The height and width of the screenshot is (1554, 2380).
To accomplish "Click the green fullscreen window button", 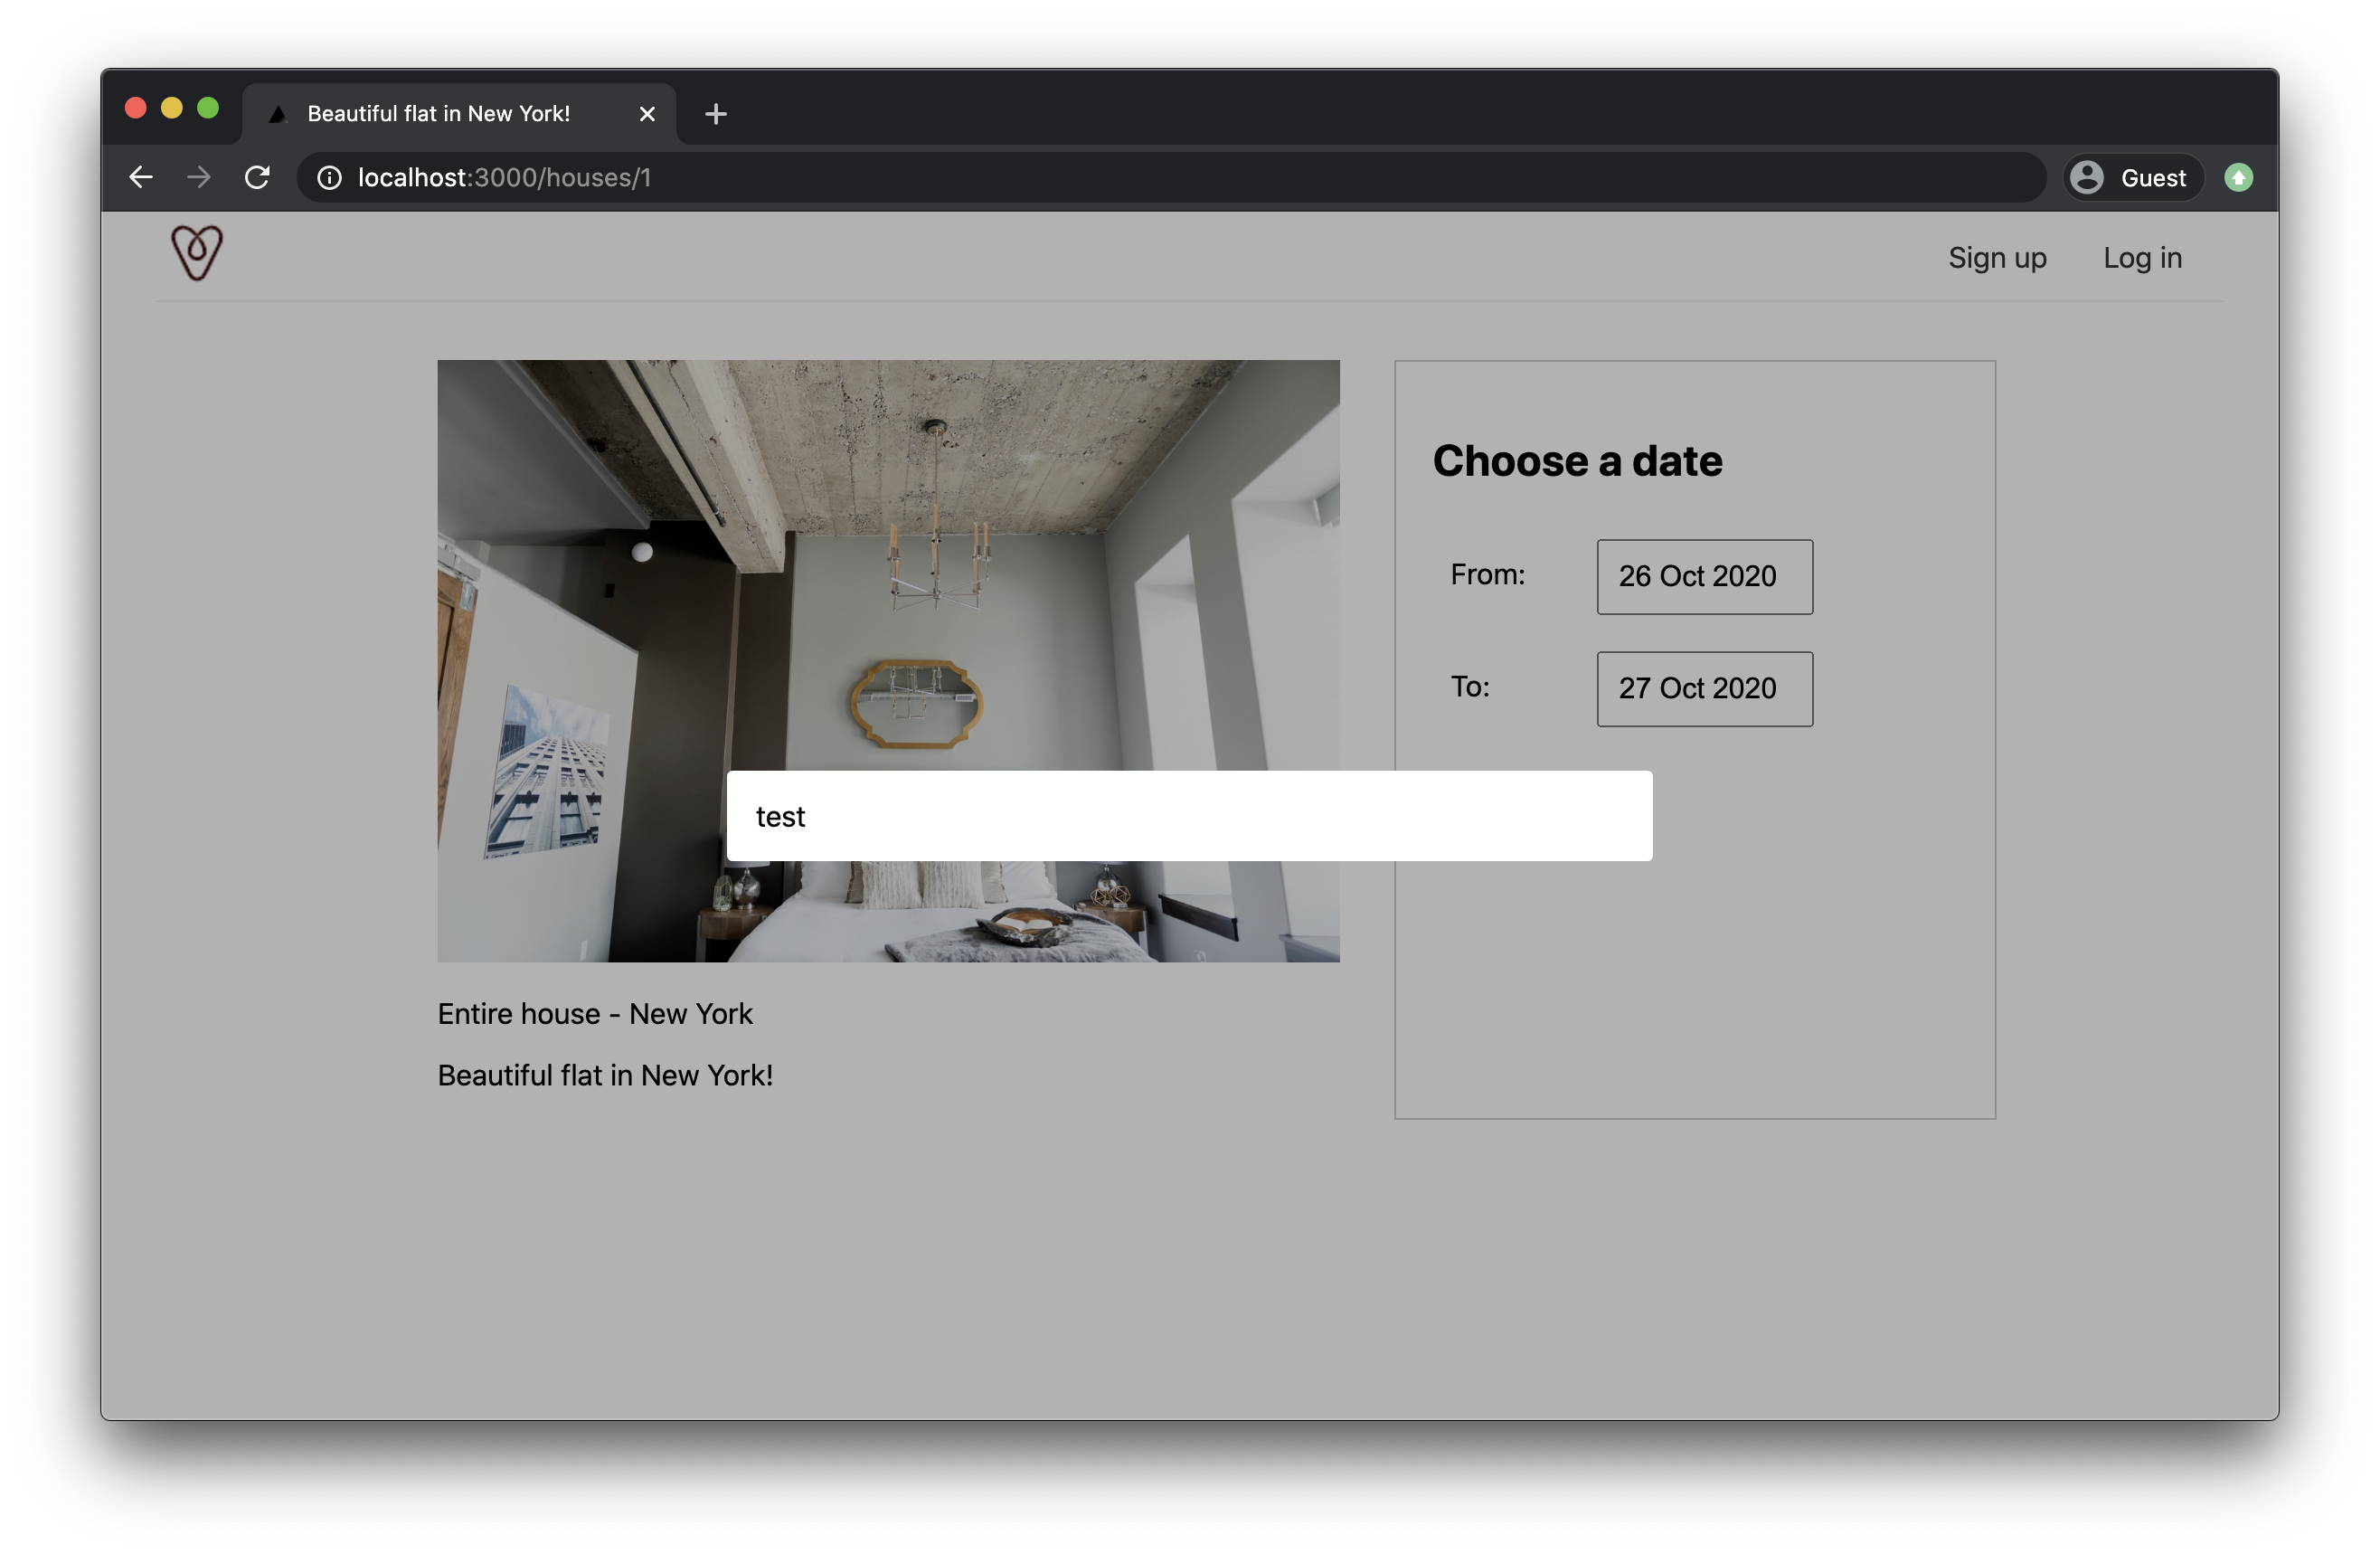I will (x=208, y=108).
